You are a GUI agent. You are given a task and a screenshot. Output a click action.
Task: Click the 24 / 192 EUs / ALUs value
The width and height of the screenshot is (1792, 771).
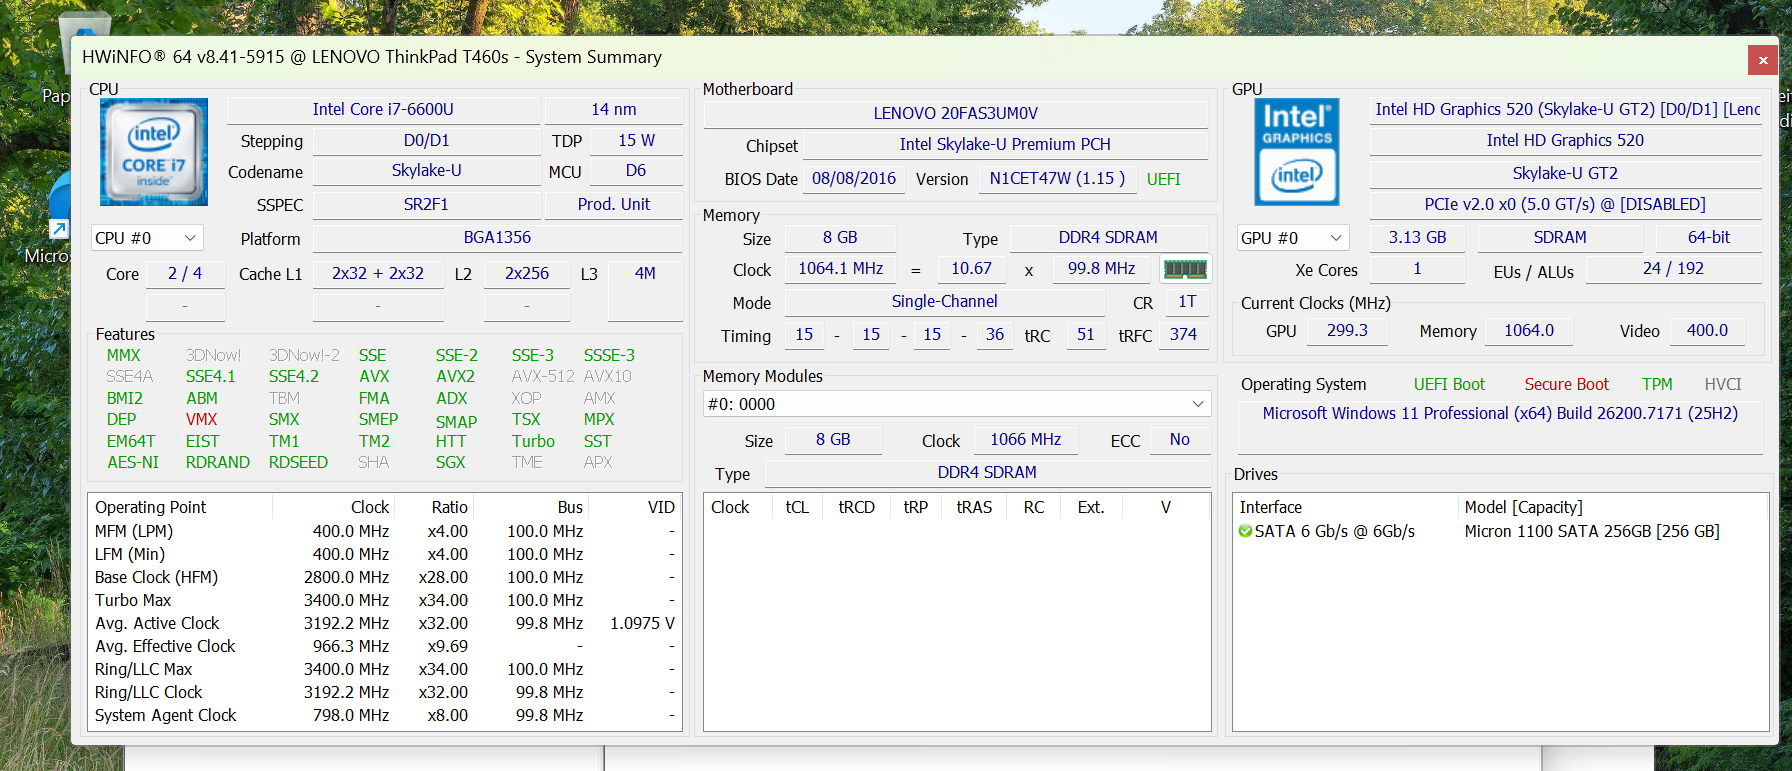pyautogui.click(x=1673, y=268)
